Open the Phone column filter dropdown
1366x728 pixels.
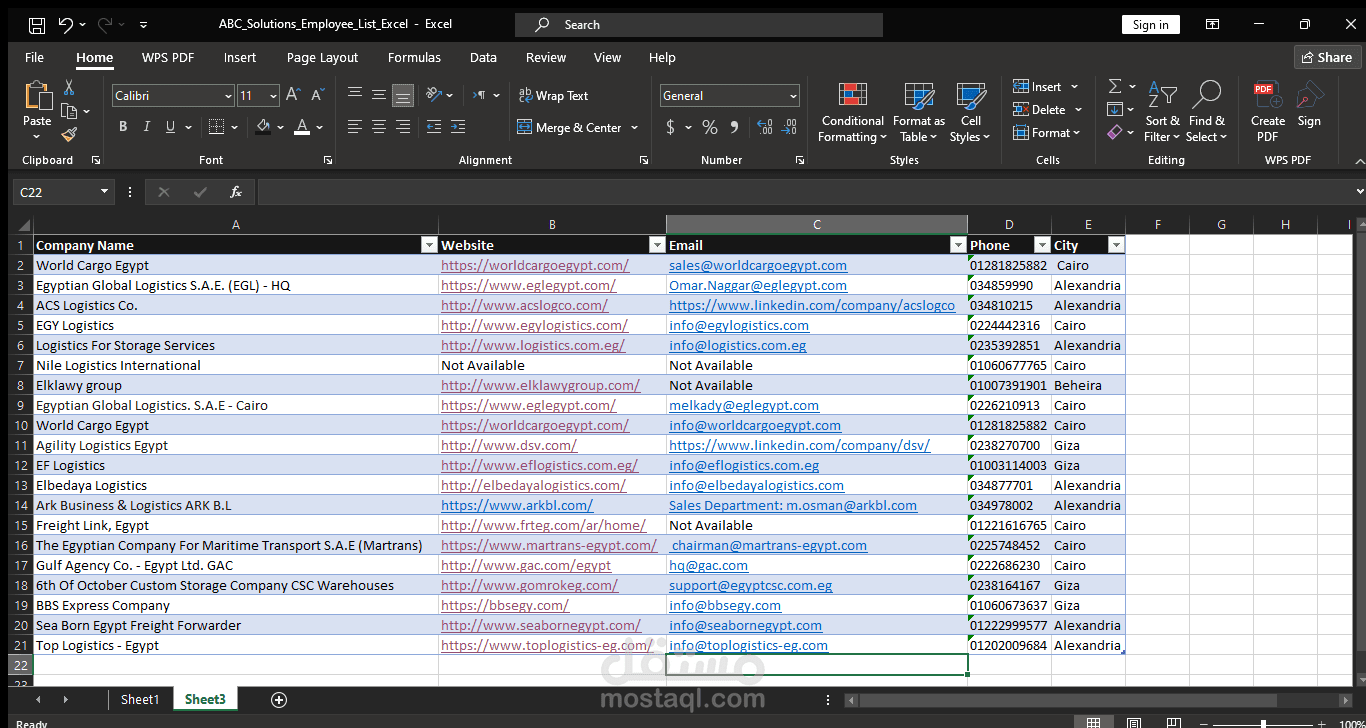coord(1042,245)
